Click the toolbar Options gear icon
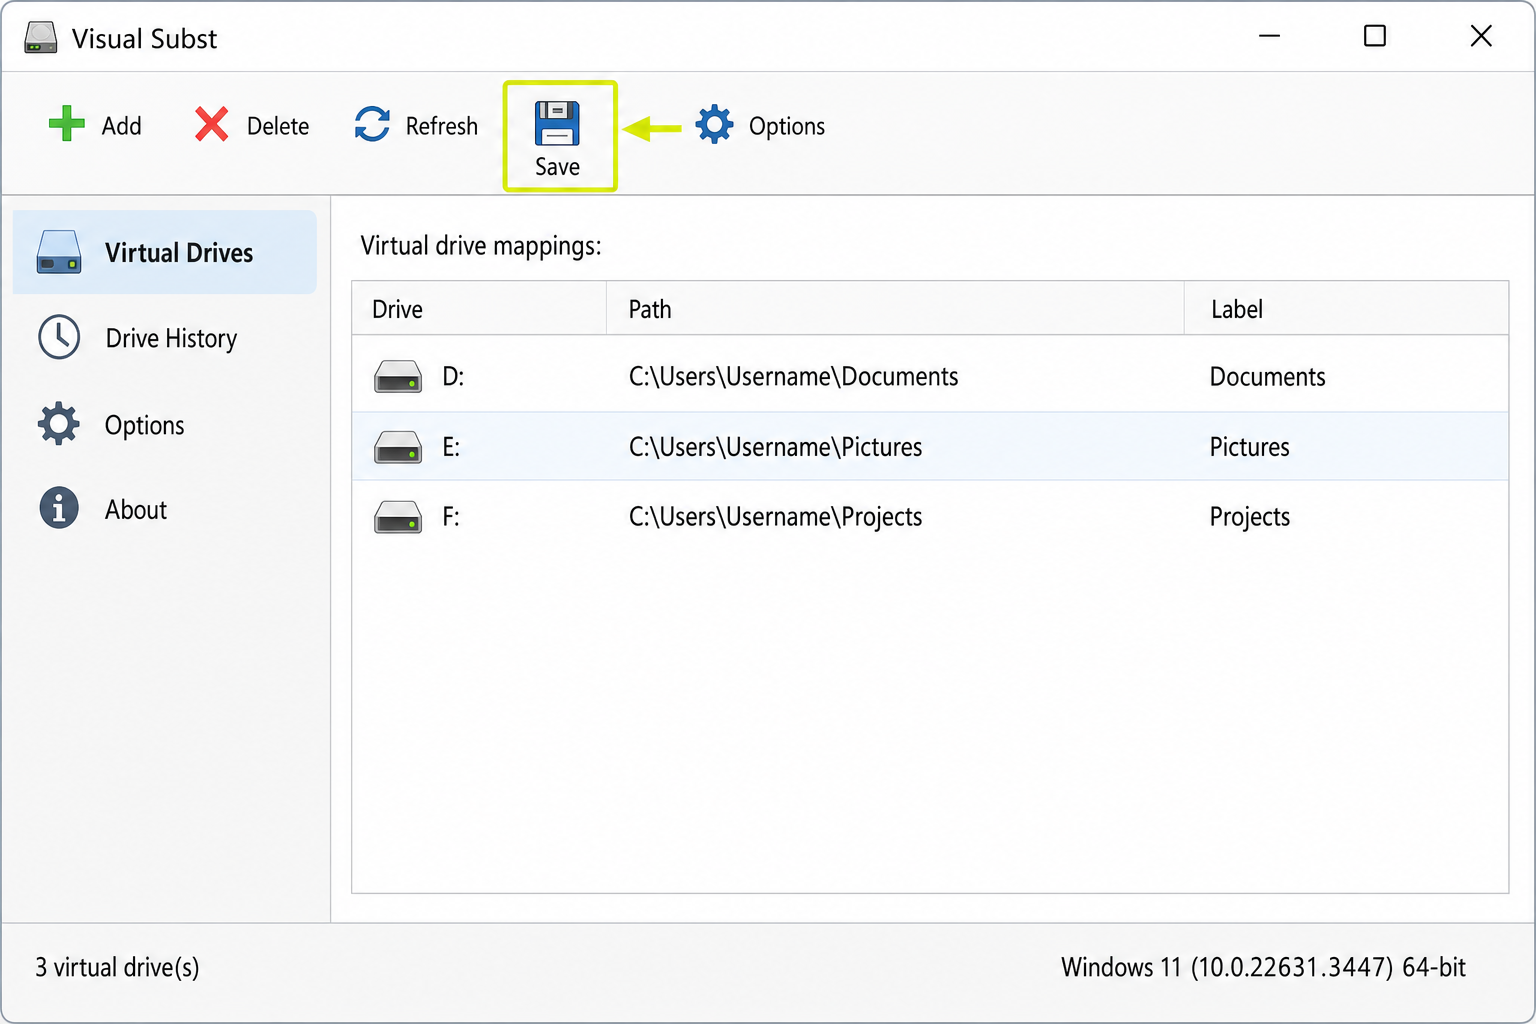The height and width of the screenshot is (1024, 1536). pyautogui.click(x=714, y=125)
